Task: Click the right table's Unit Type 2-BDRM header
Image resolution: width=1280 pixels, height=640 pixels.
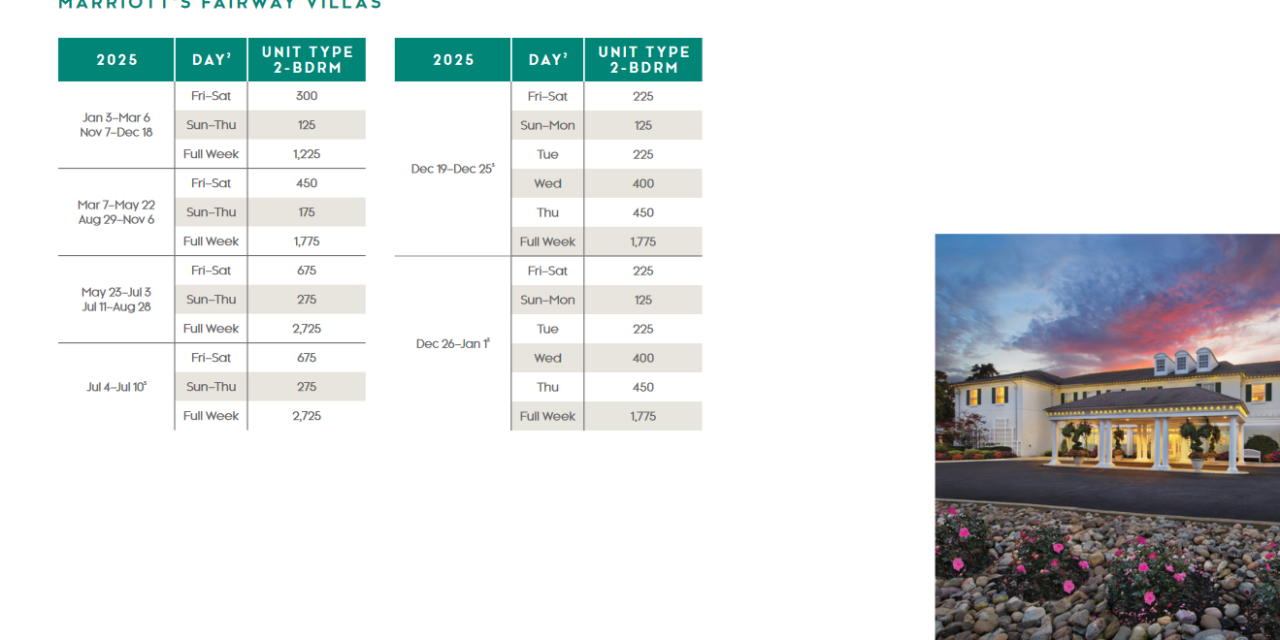Action: tap(644, 60)
